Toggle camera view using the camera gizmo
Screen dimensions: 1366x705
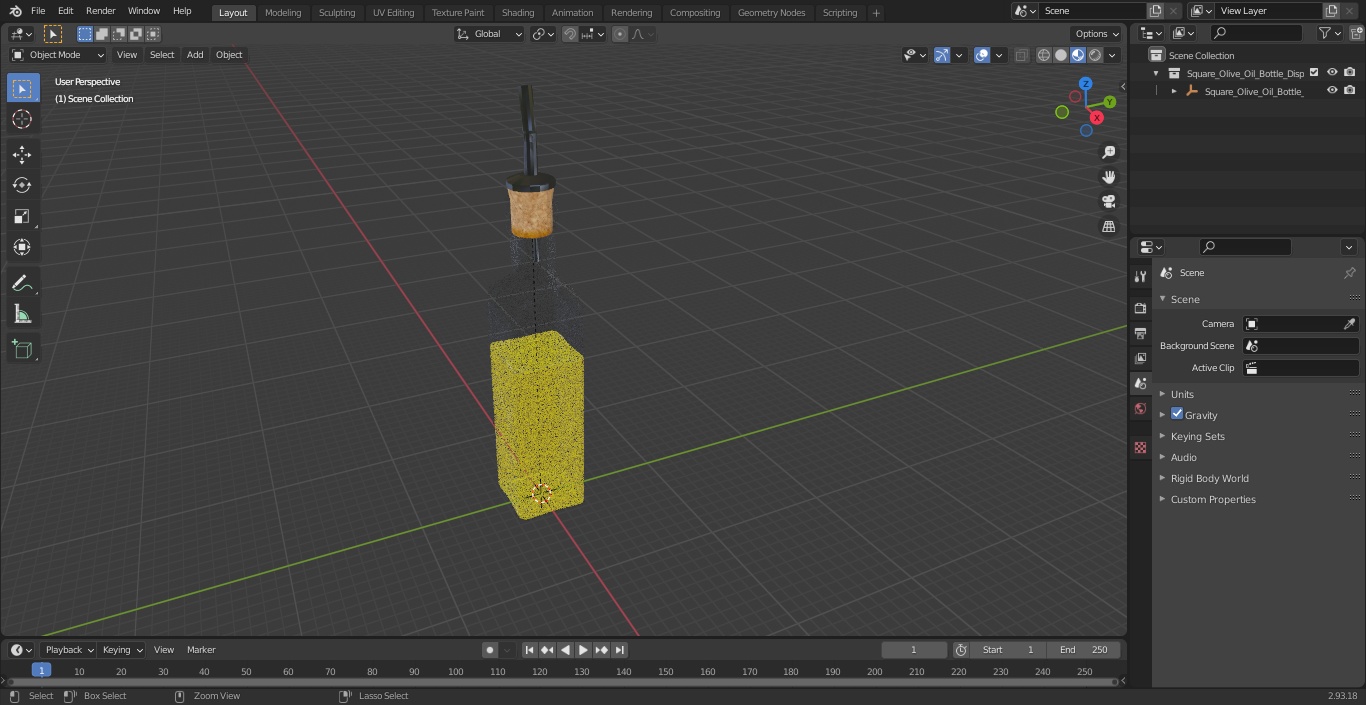[1108, 201]
